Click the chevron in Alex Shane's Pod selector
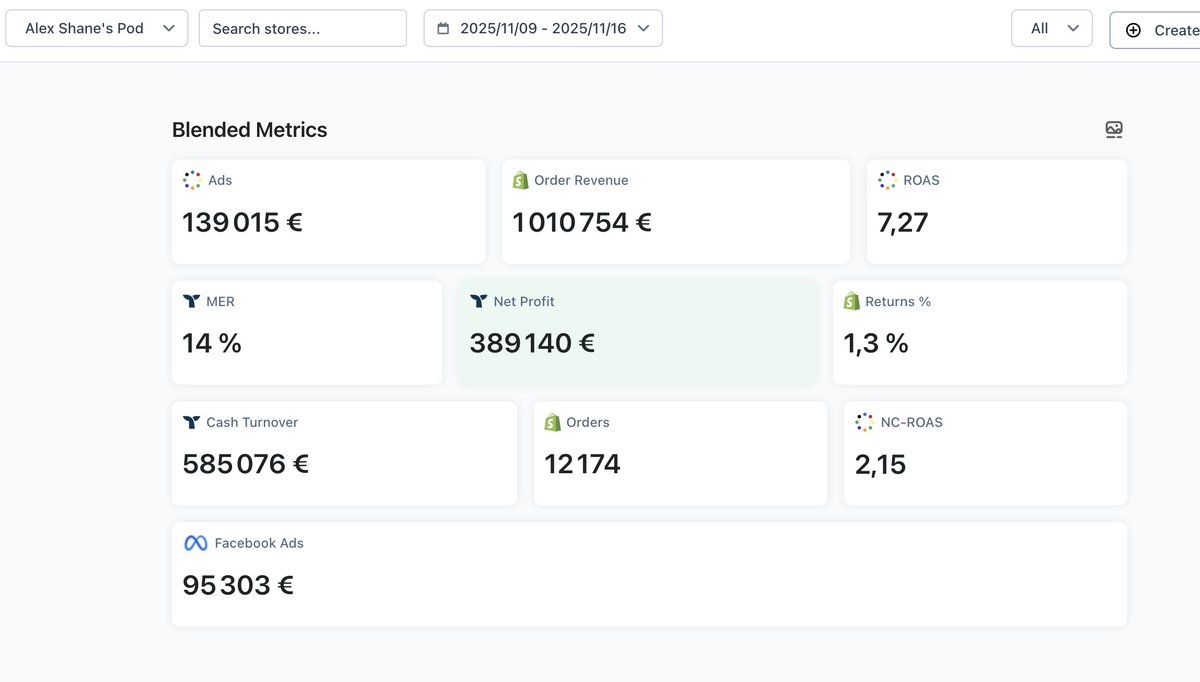The image size is (1200, 682). [168, 28]
